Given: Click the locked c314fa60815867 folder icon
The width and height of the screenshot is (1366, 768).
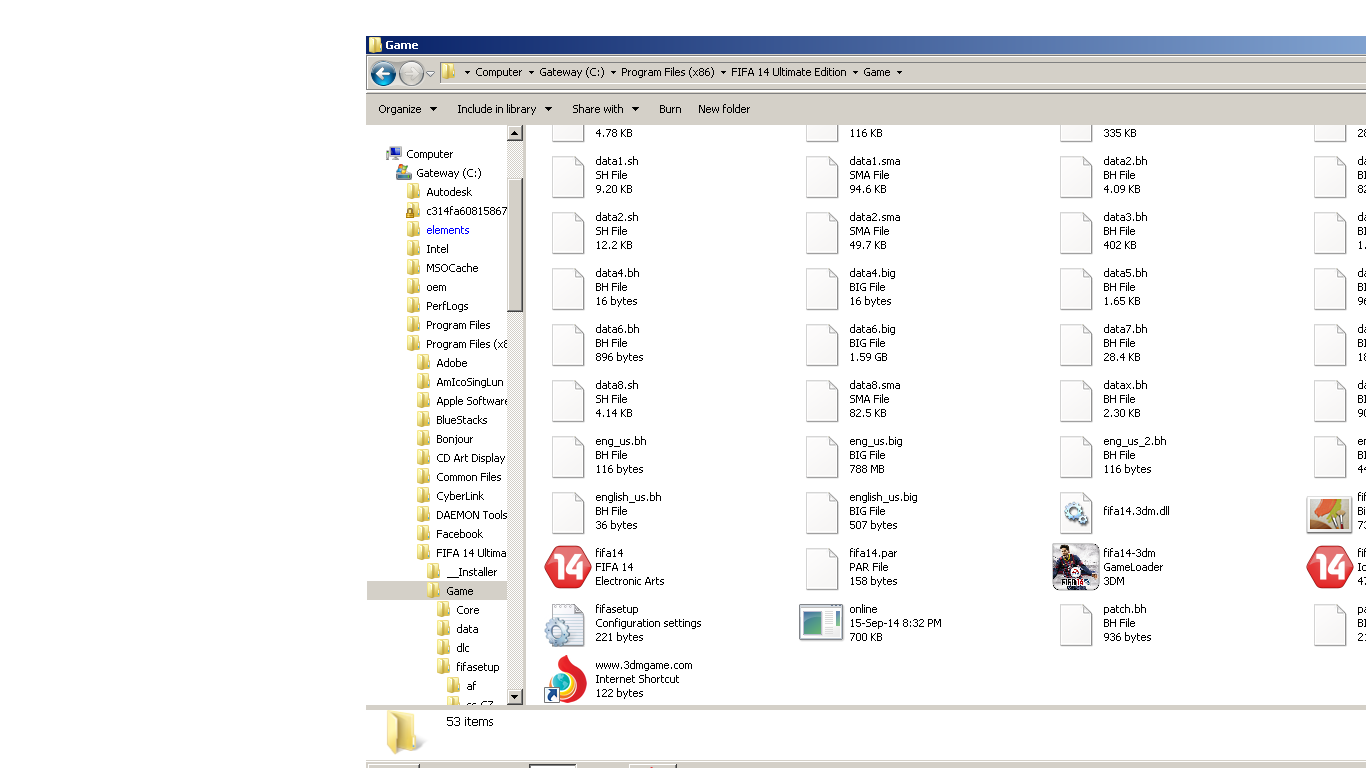Looking at the screenshot, I should 413,211.
